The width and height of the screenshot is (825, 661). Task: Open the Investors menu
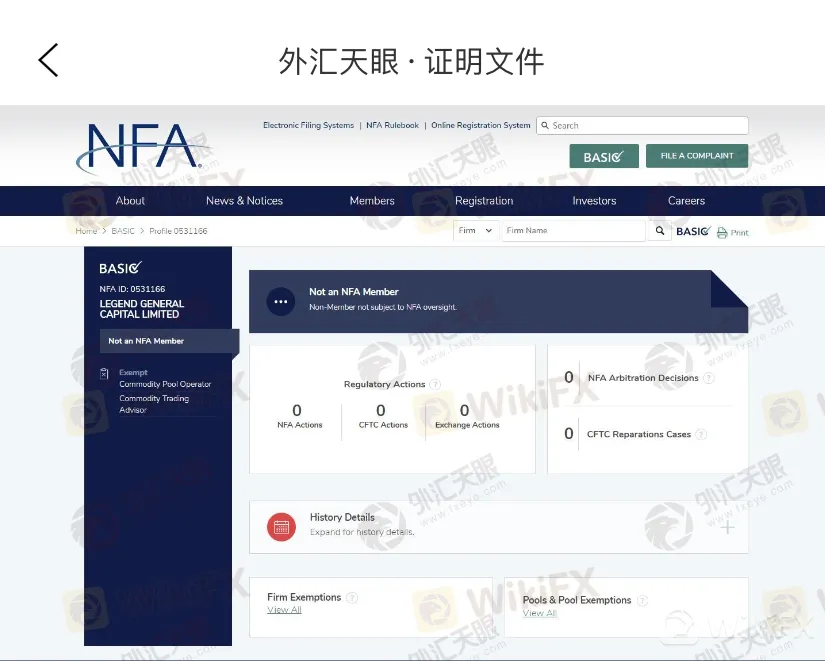tap(594, 201)
